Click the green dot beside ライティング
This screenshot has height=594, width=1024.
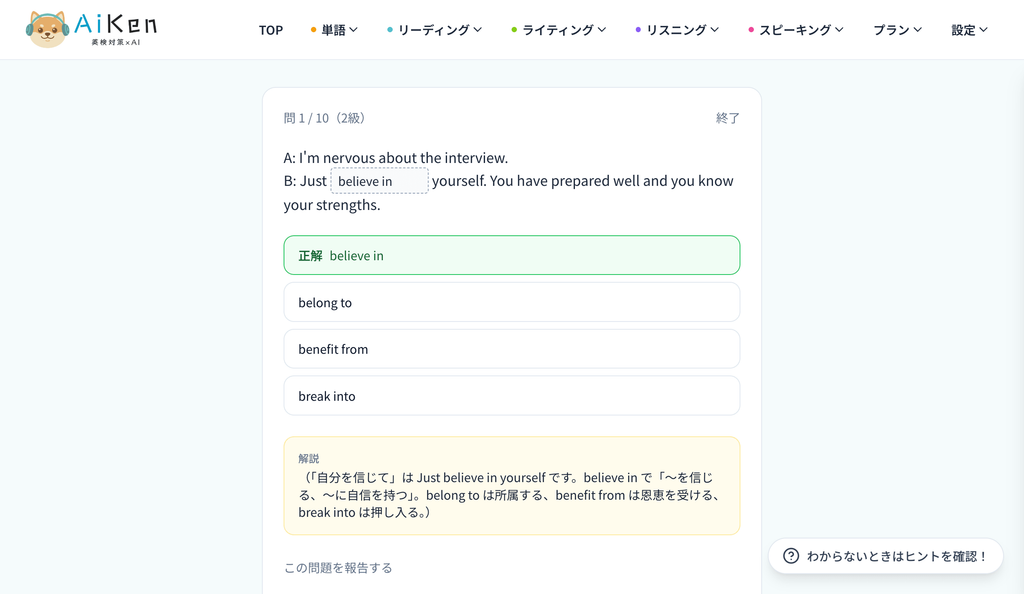click(x=514, y=30)
